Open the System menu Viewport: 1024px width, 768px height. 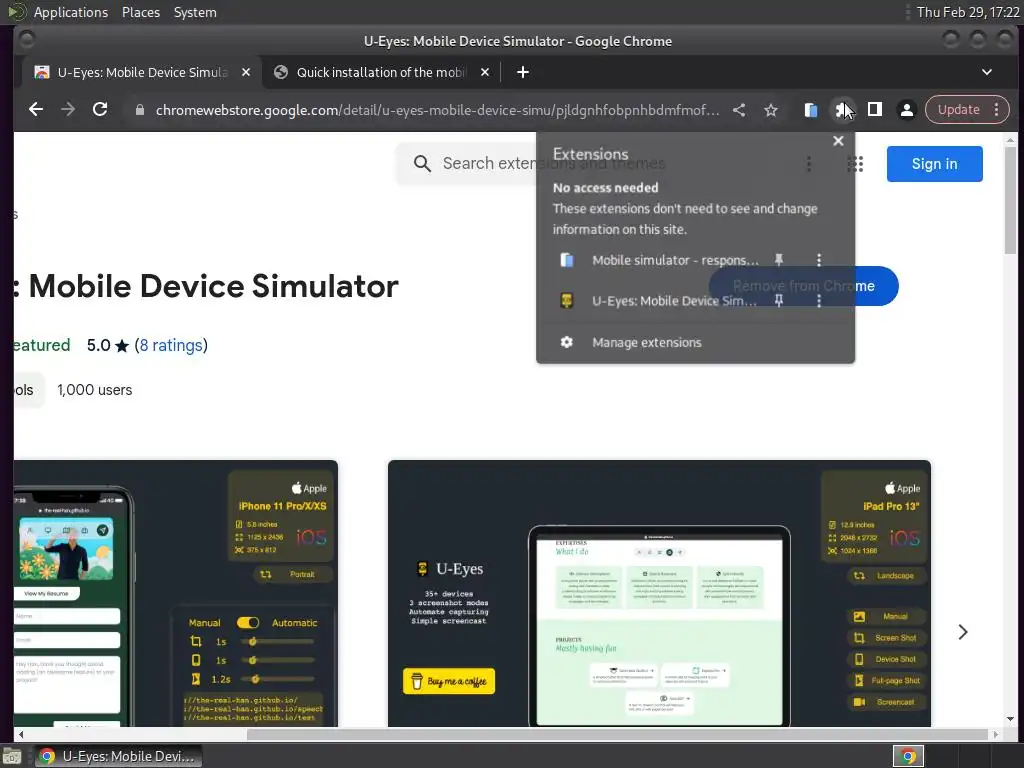pyautogui.click(x=195, y=12)
